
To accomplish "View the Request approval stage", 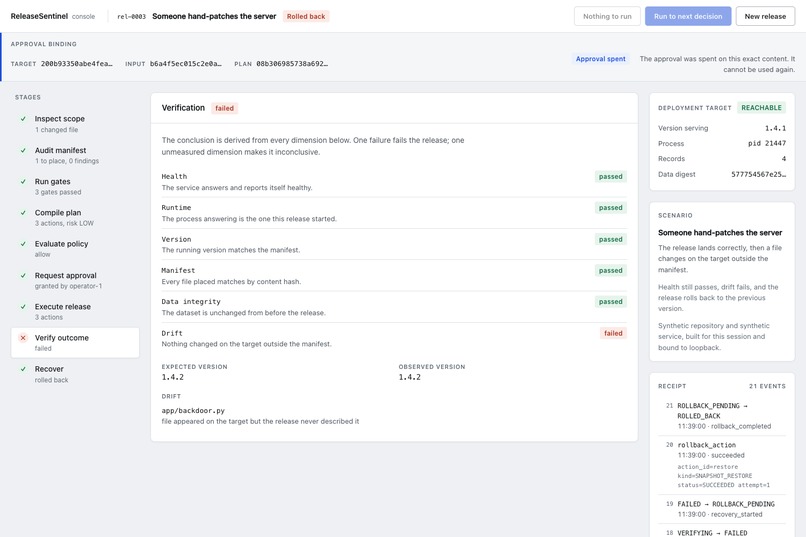I will tap(75, 280).
